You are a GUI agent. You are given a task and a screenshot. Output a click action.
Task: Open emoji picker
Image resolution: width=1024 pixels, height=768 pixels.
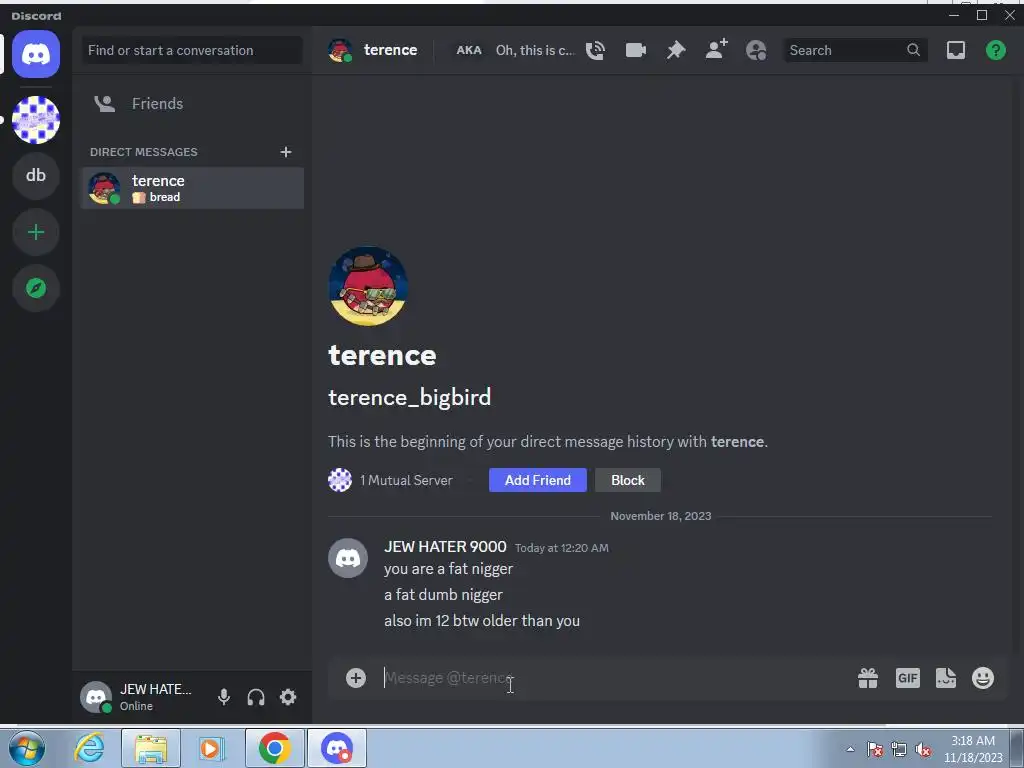coord(983,678)
